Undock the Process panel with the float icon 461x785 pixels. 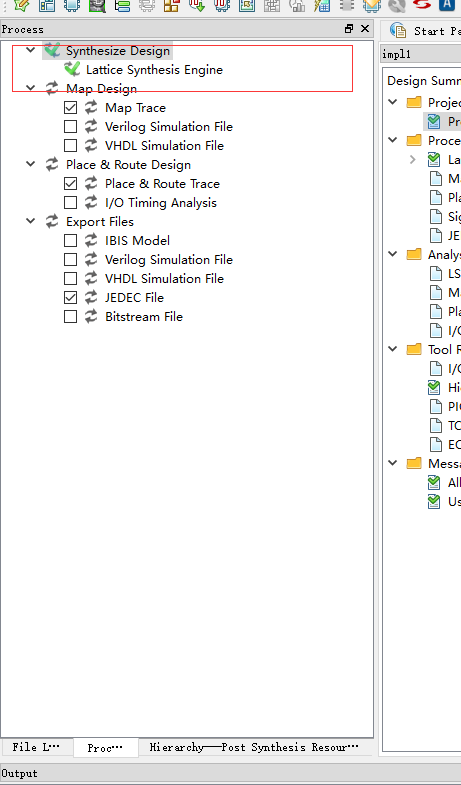(349, 29)
